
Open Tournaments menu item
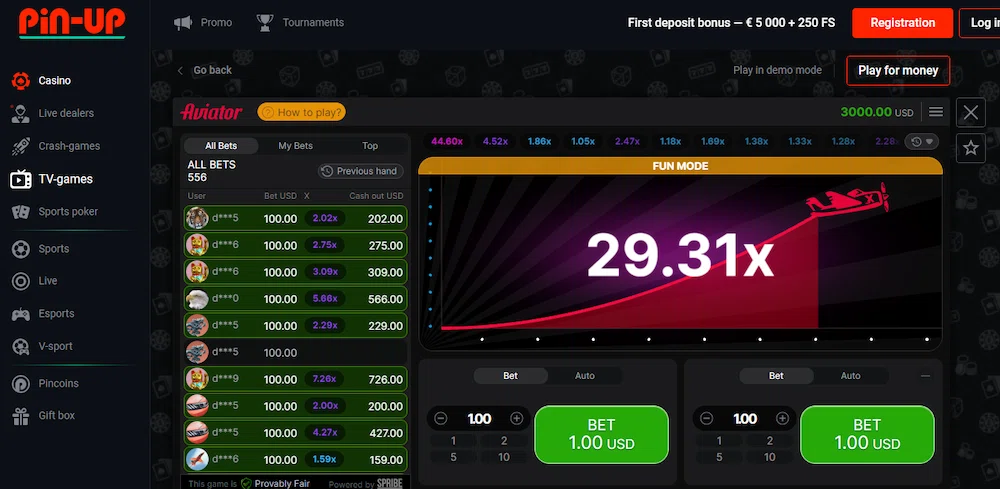pyautogui.click(x=313, y=23)
